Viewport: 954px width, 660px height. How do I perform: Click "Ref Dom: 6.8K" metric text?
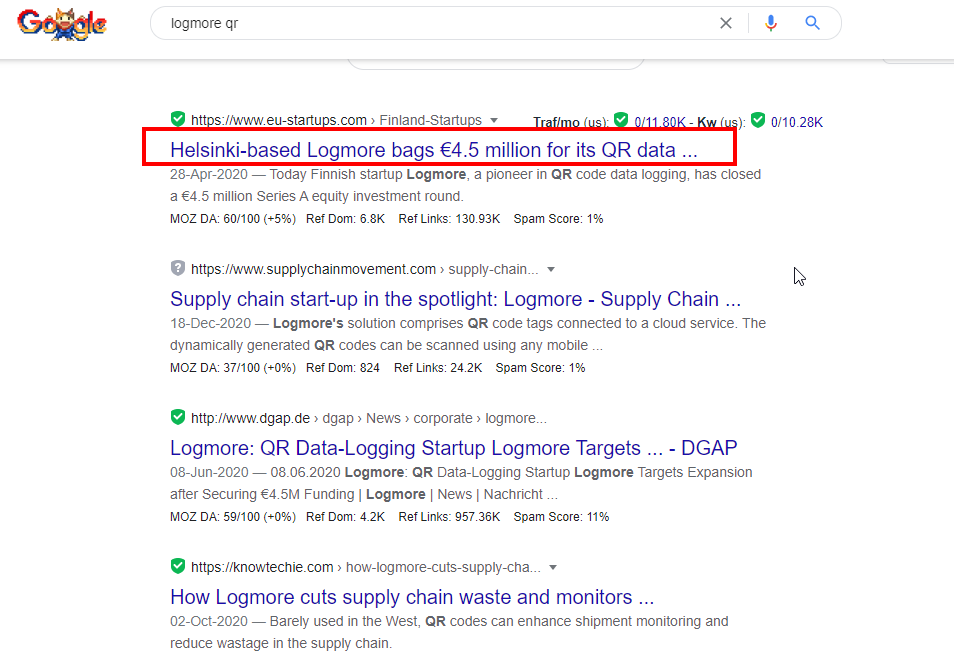(346, 219)
